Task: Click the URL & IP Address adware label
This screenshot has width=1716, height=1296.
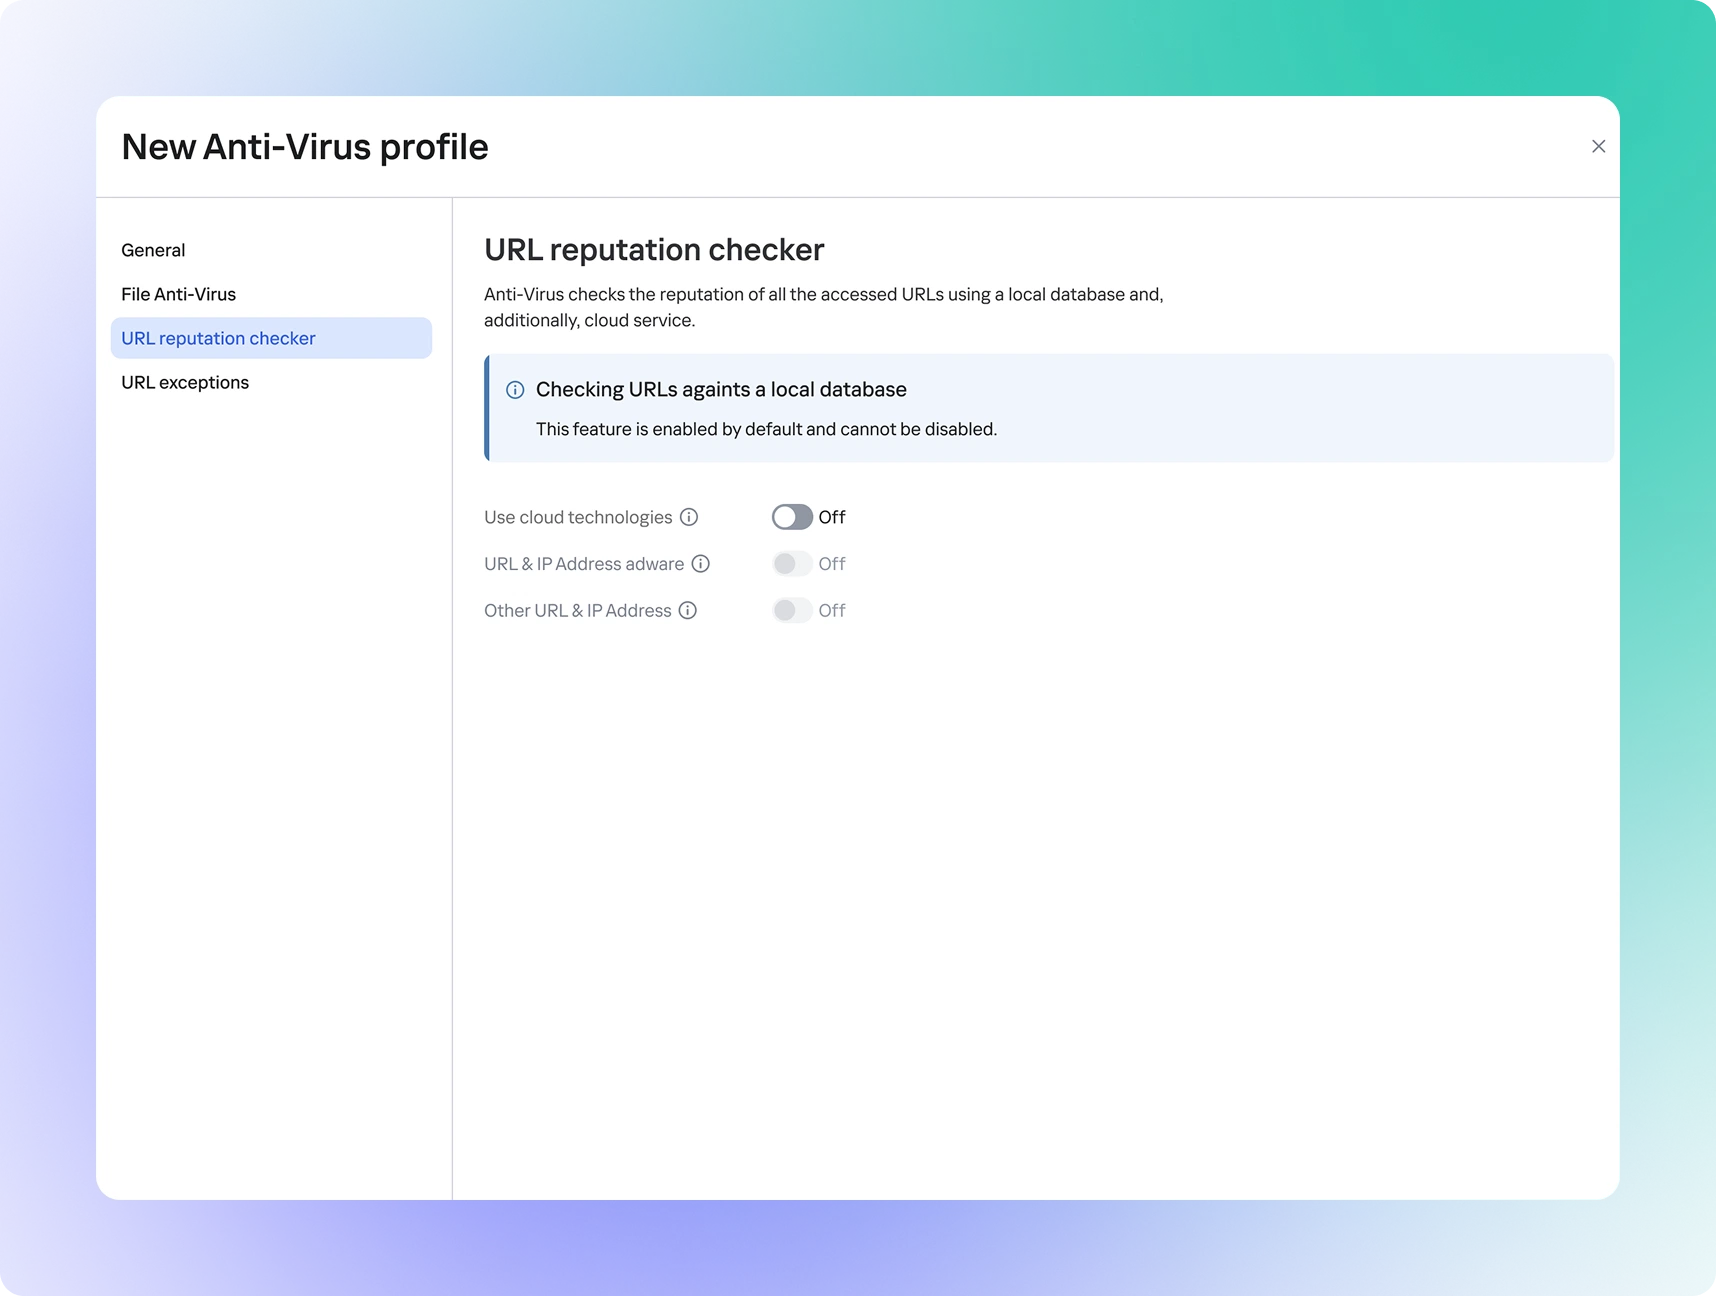Action: pyautogui.click(x=584, y=564)
